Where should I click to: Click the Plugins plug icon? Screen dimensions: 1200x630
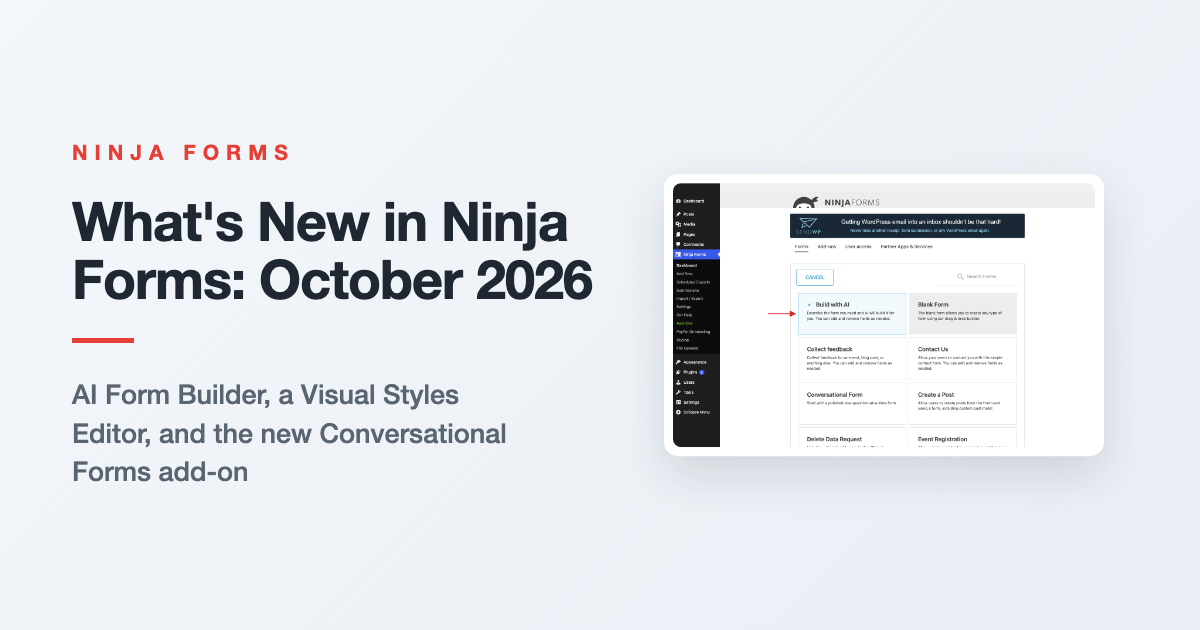tap(678, 372)
